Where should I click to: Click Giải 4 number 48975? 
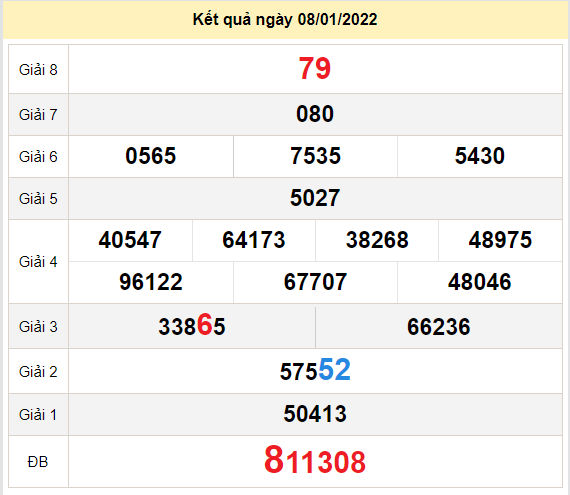click(x=500, y=240)
